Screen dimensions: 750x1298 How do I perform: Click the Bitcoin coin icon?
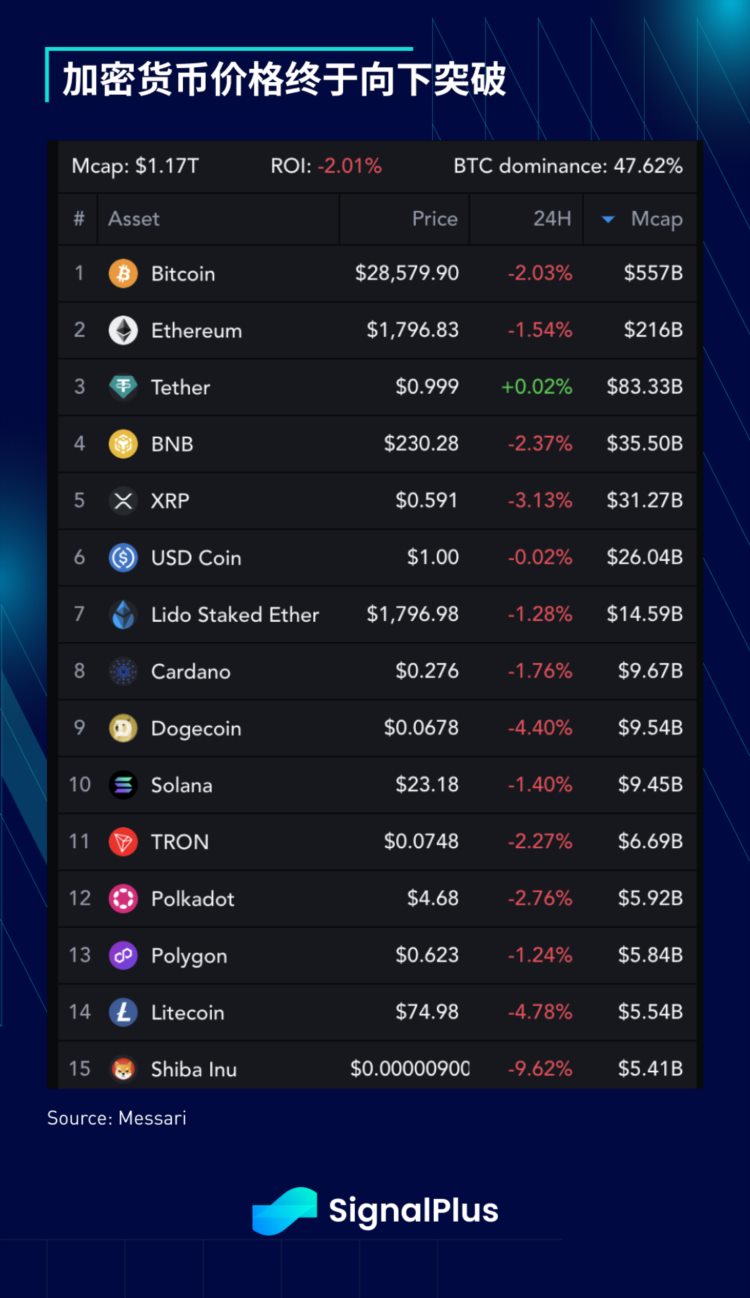pyautogui.click(x=123, y=274)
